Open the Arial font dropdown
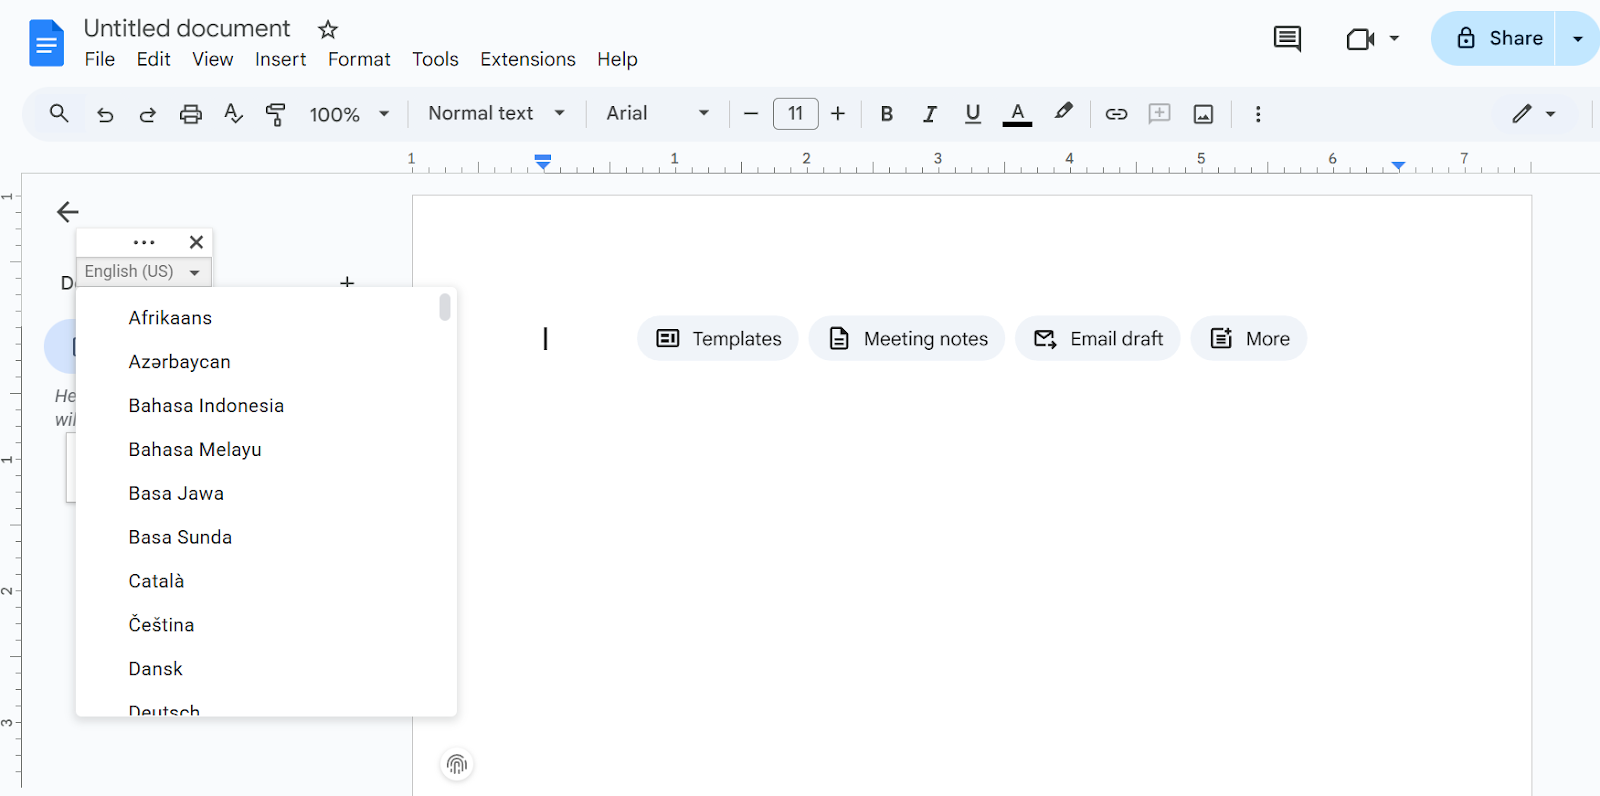This screenshot has width=1600, height=796. coord(657,114)
